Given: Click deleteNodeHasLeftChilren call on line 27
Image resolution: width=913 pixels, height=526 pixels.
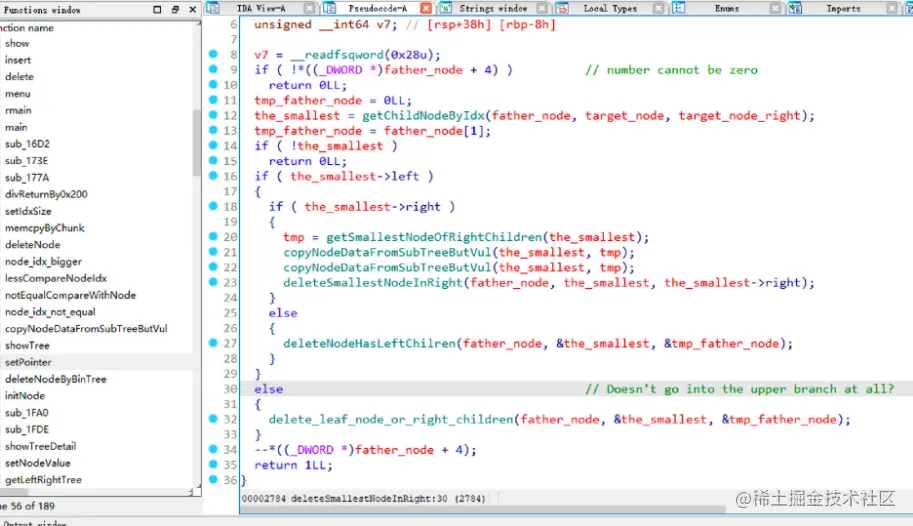Looking at the screenshot, I should click(369, 343).
